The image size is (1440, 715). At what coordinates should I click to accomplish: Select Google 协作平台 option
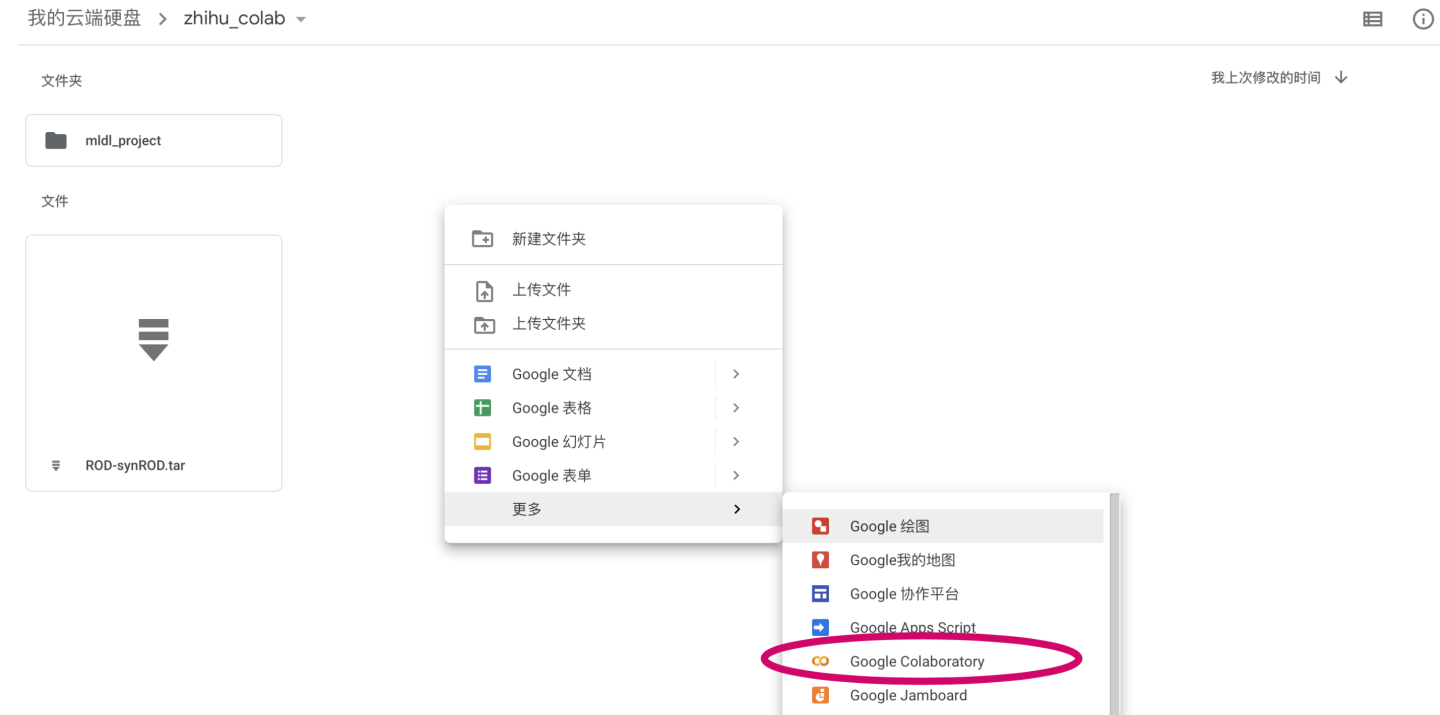tap(903, 593)
